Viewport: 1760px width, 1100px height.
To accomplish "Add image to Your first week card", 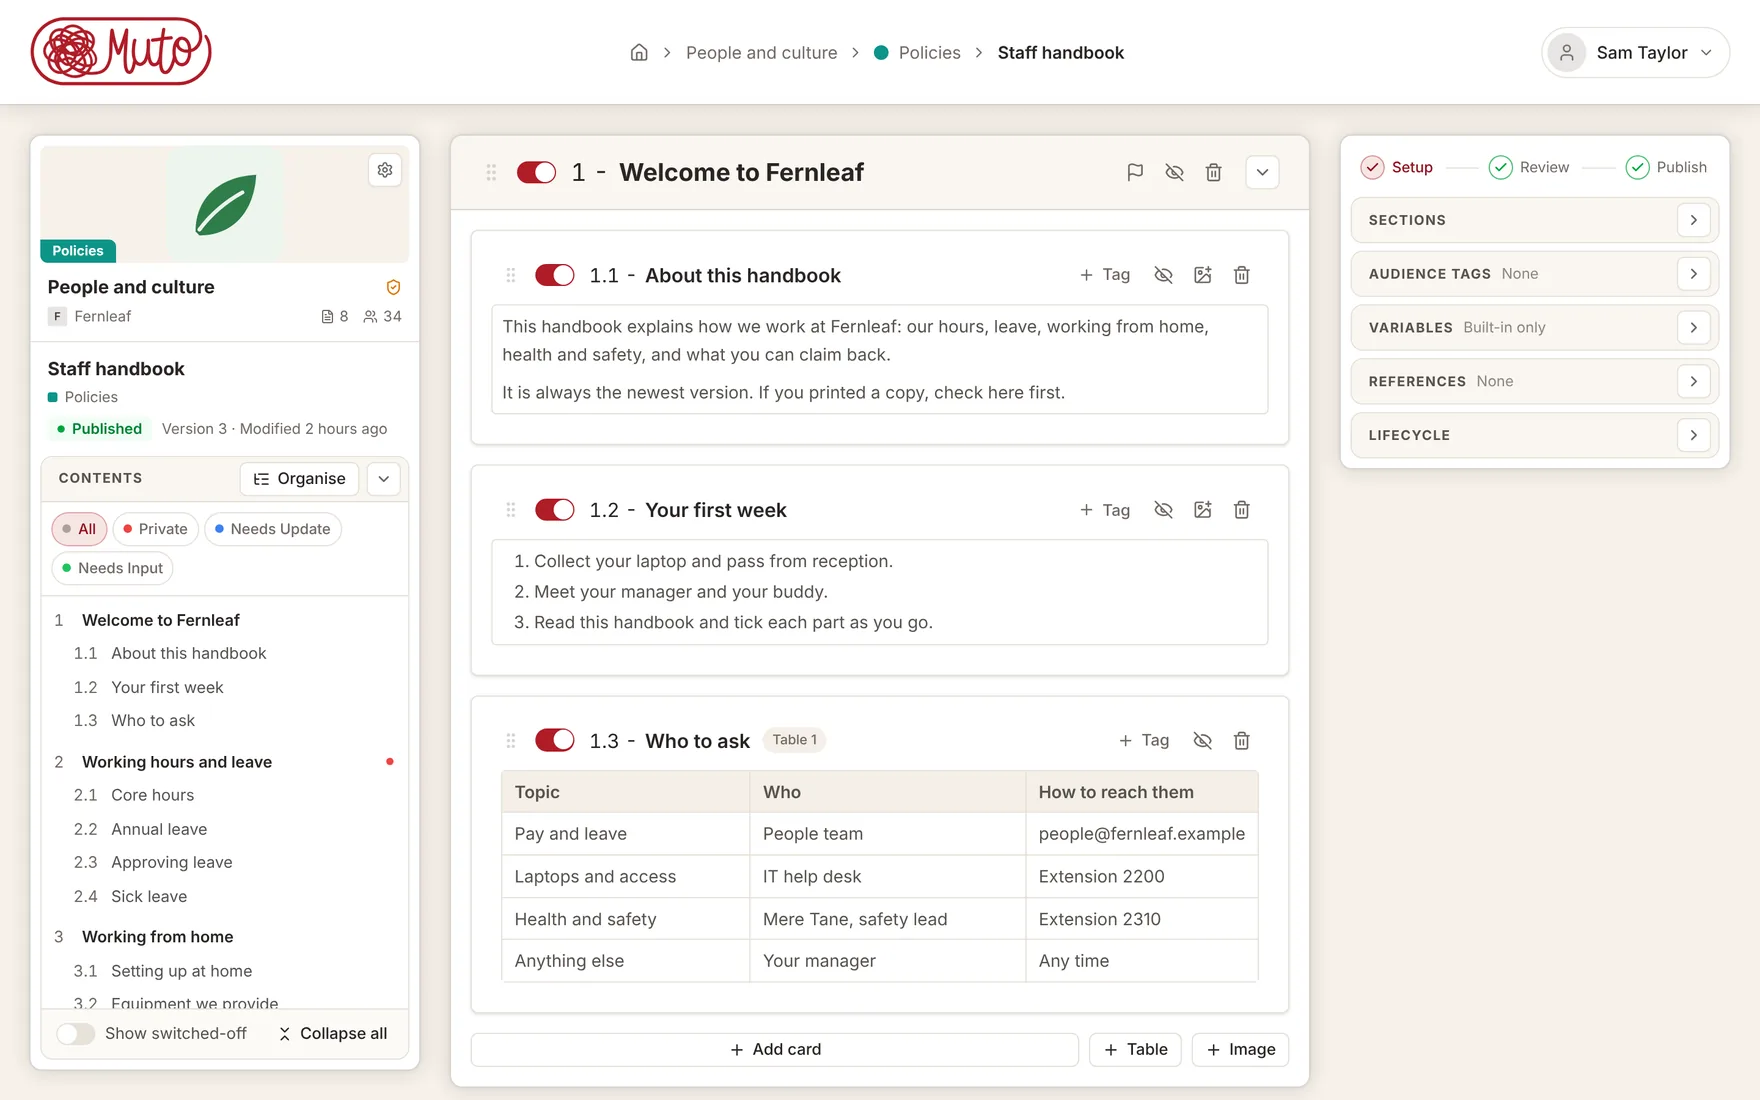I will [1202, 510].
